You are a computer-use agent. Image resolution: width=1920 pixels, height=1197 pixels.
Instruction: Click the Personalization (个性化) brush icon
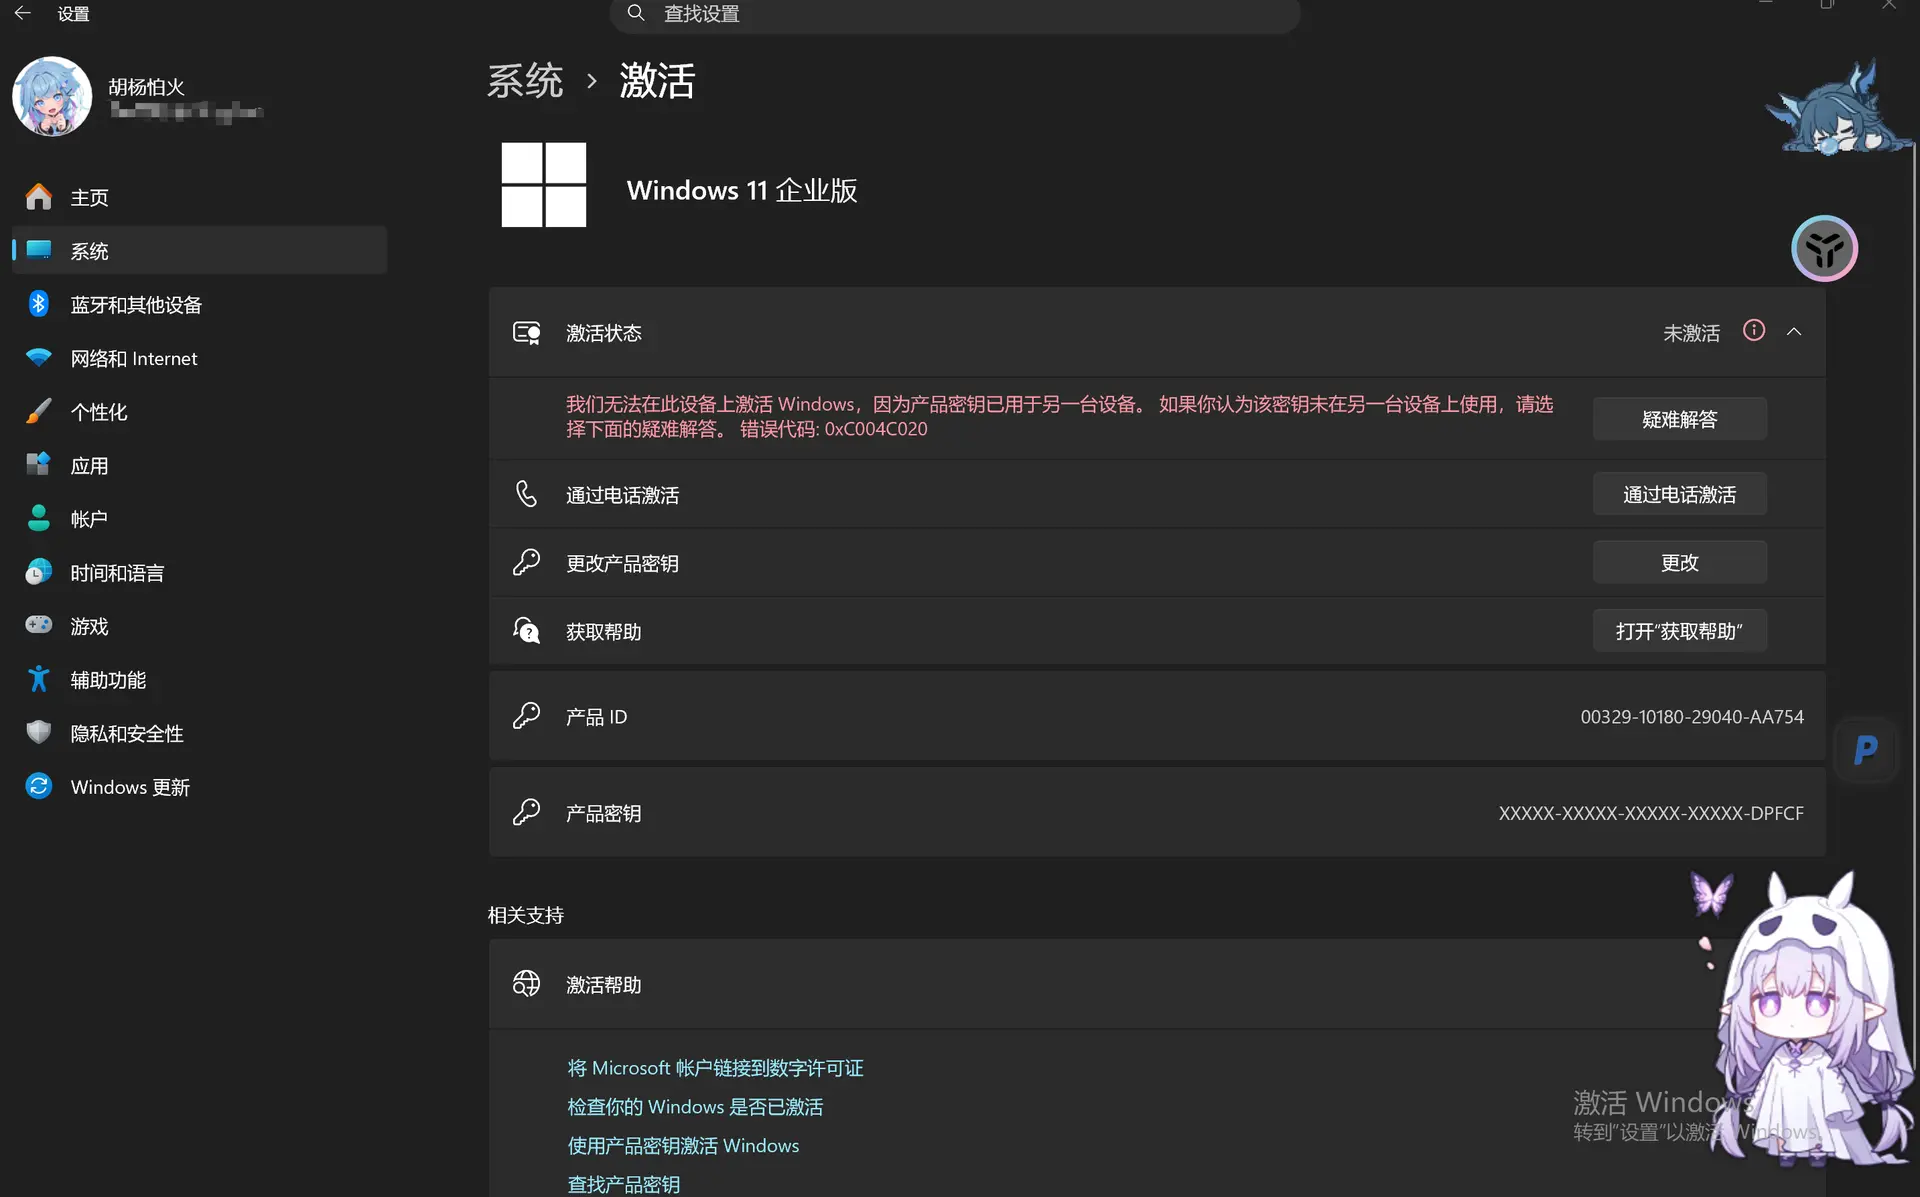coord(39,411)
